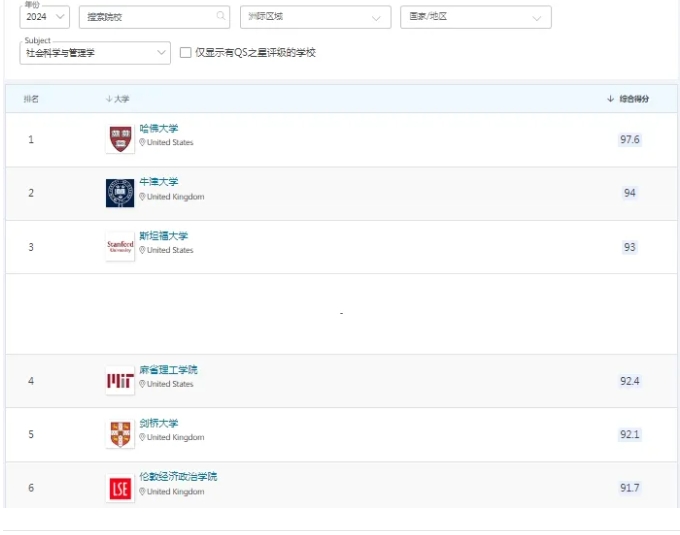This screenshot has width=680, height=535.
Task: Click rank number 1 in the table
Action: pyautogui.click(x=31, y=140)
